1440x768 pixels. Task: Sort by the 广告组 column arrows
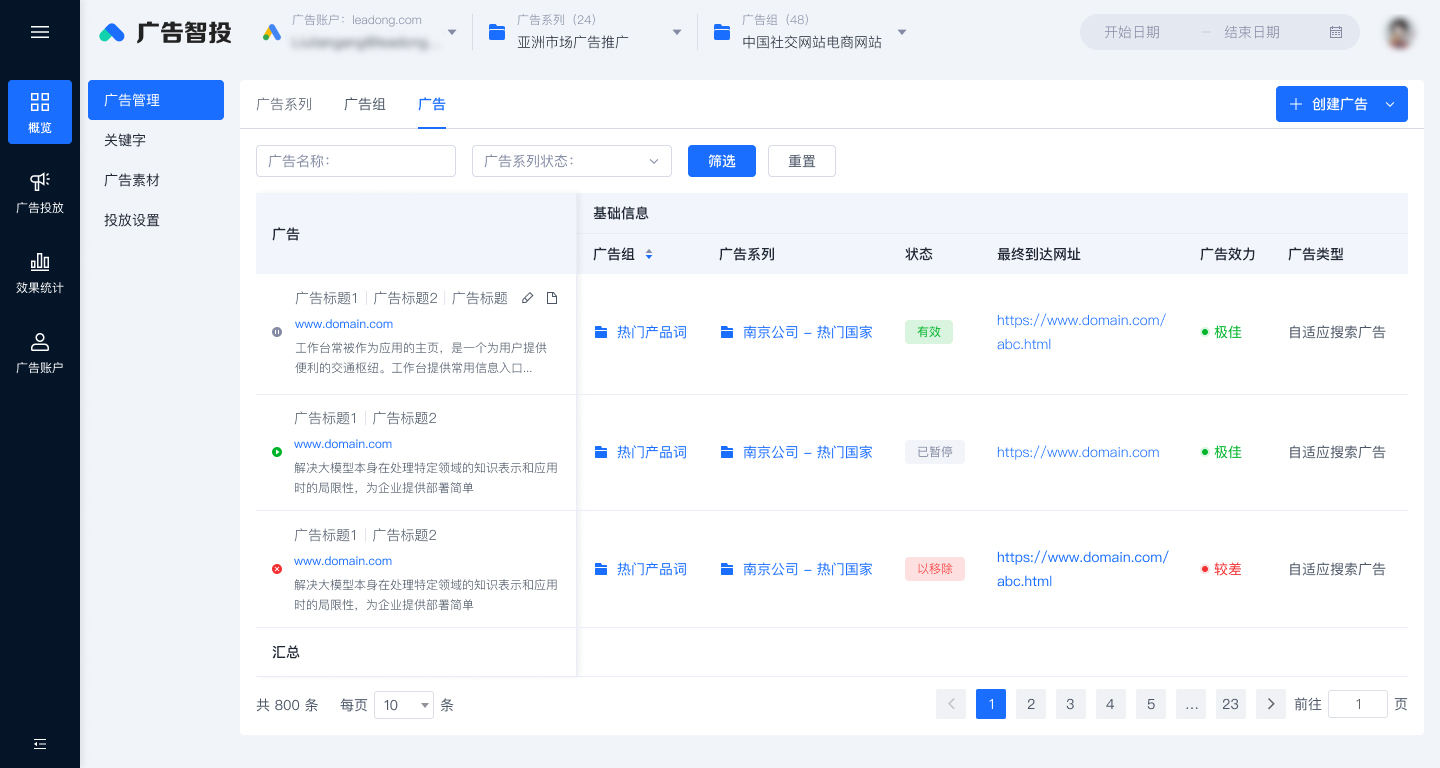649,254
